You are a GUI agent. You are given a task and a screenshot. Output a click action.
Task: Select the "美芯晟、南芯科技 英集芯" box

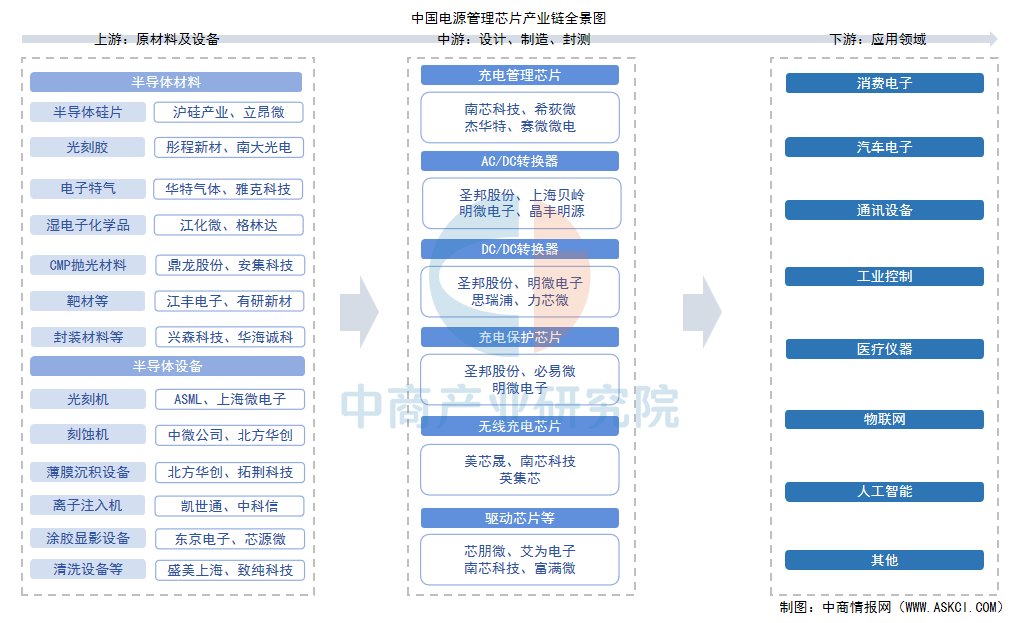520,470
